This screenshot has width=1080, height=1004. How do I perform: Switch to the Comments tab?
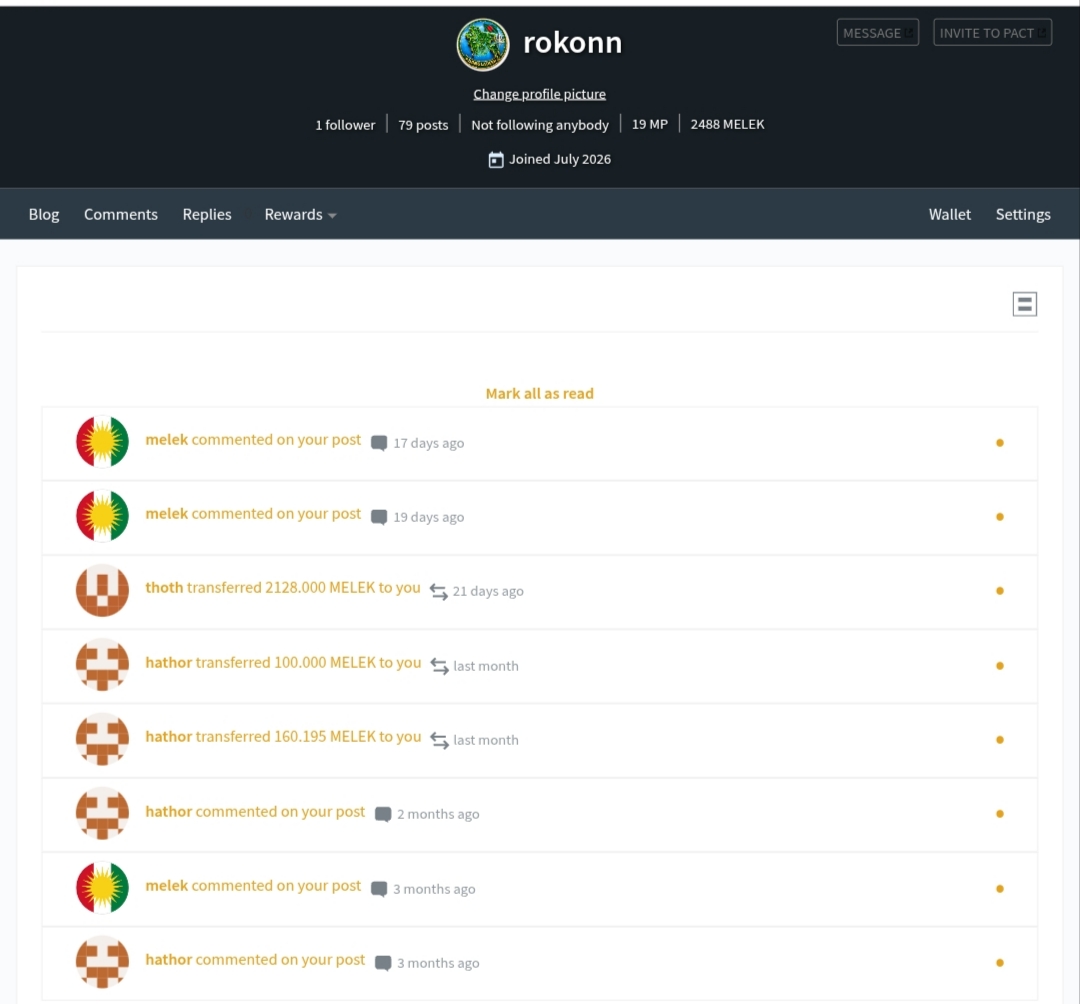click(x=121, y=215)
